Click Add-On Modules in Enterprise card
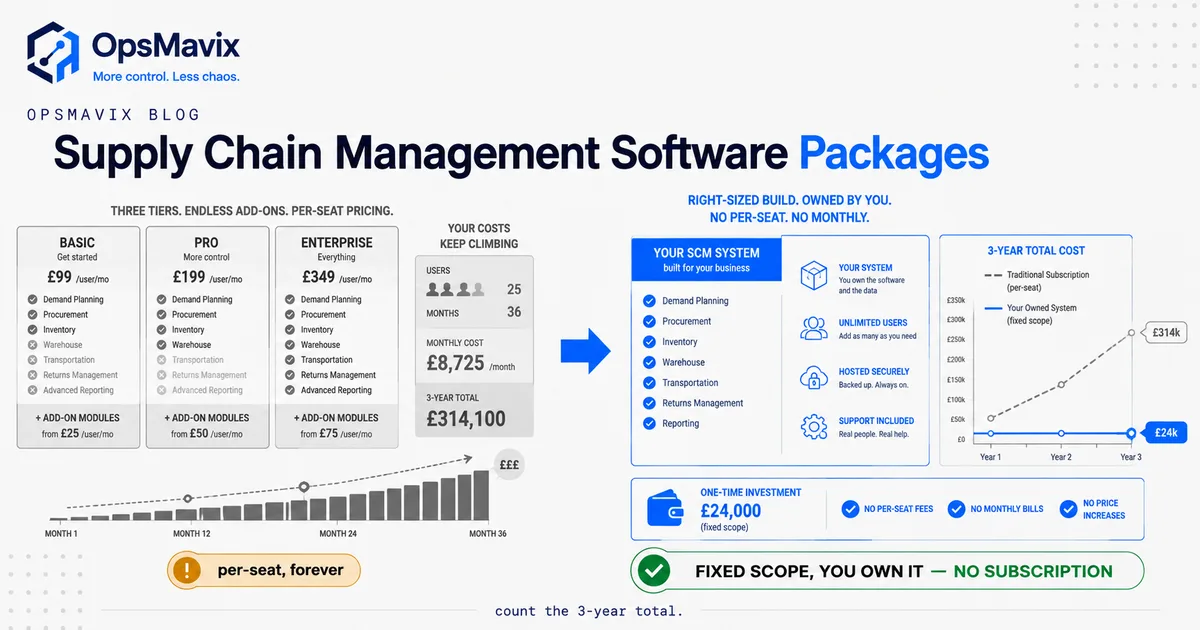The width and height of the screenshot is (1200, 630). pyautogui.click(x=336, y=418)
